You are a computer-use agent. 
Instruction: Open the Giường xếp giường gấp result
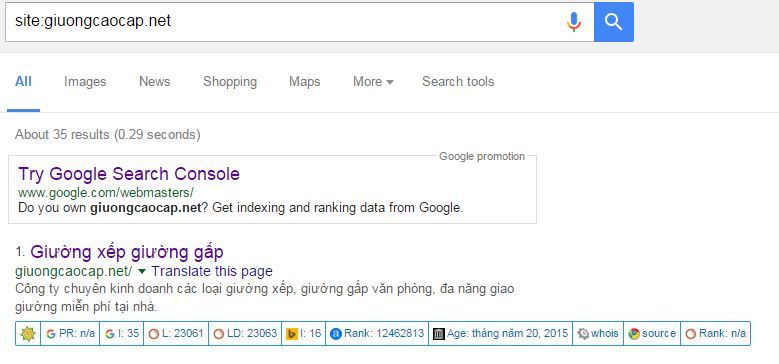[127, 252]
